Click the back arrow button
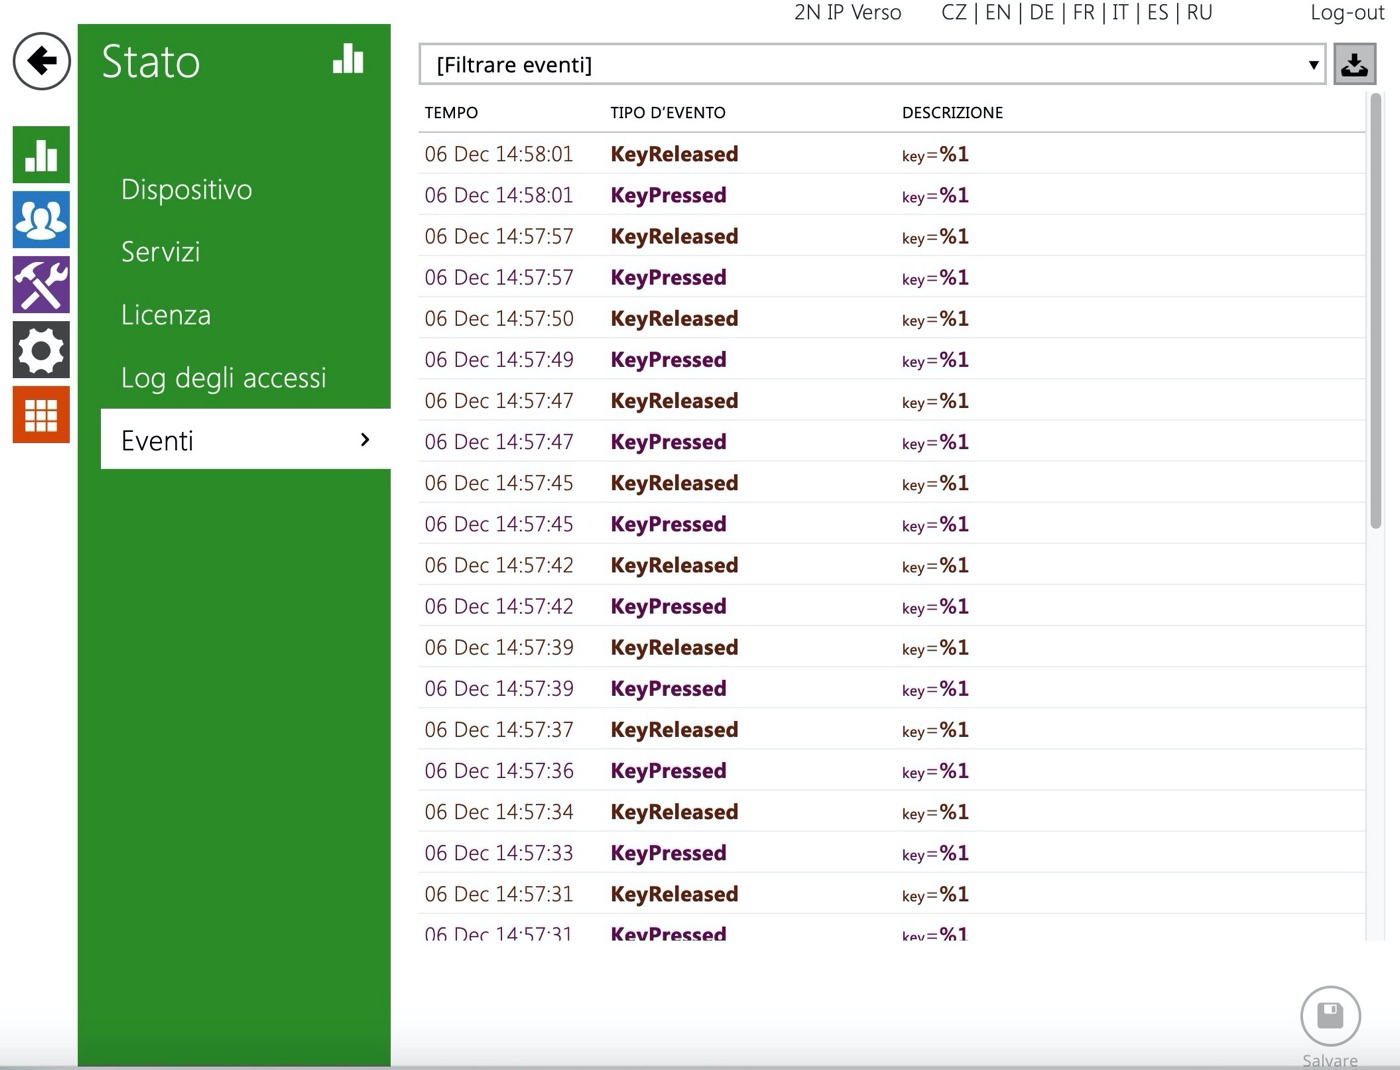 click(x=41, y=61)
